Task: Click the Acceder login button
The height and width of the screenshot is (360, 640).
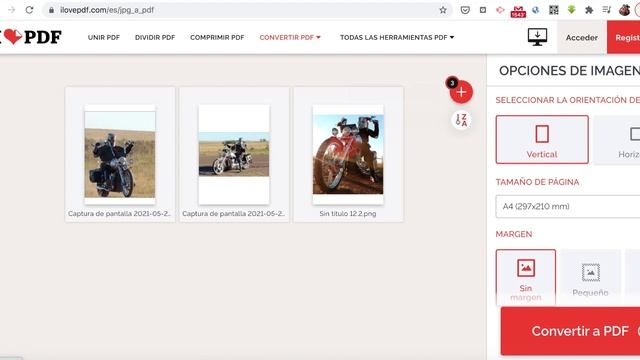Action: click(x=582, y=38)
